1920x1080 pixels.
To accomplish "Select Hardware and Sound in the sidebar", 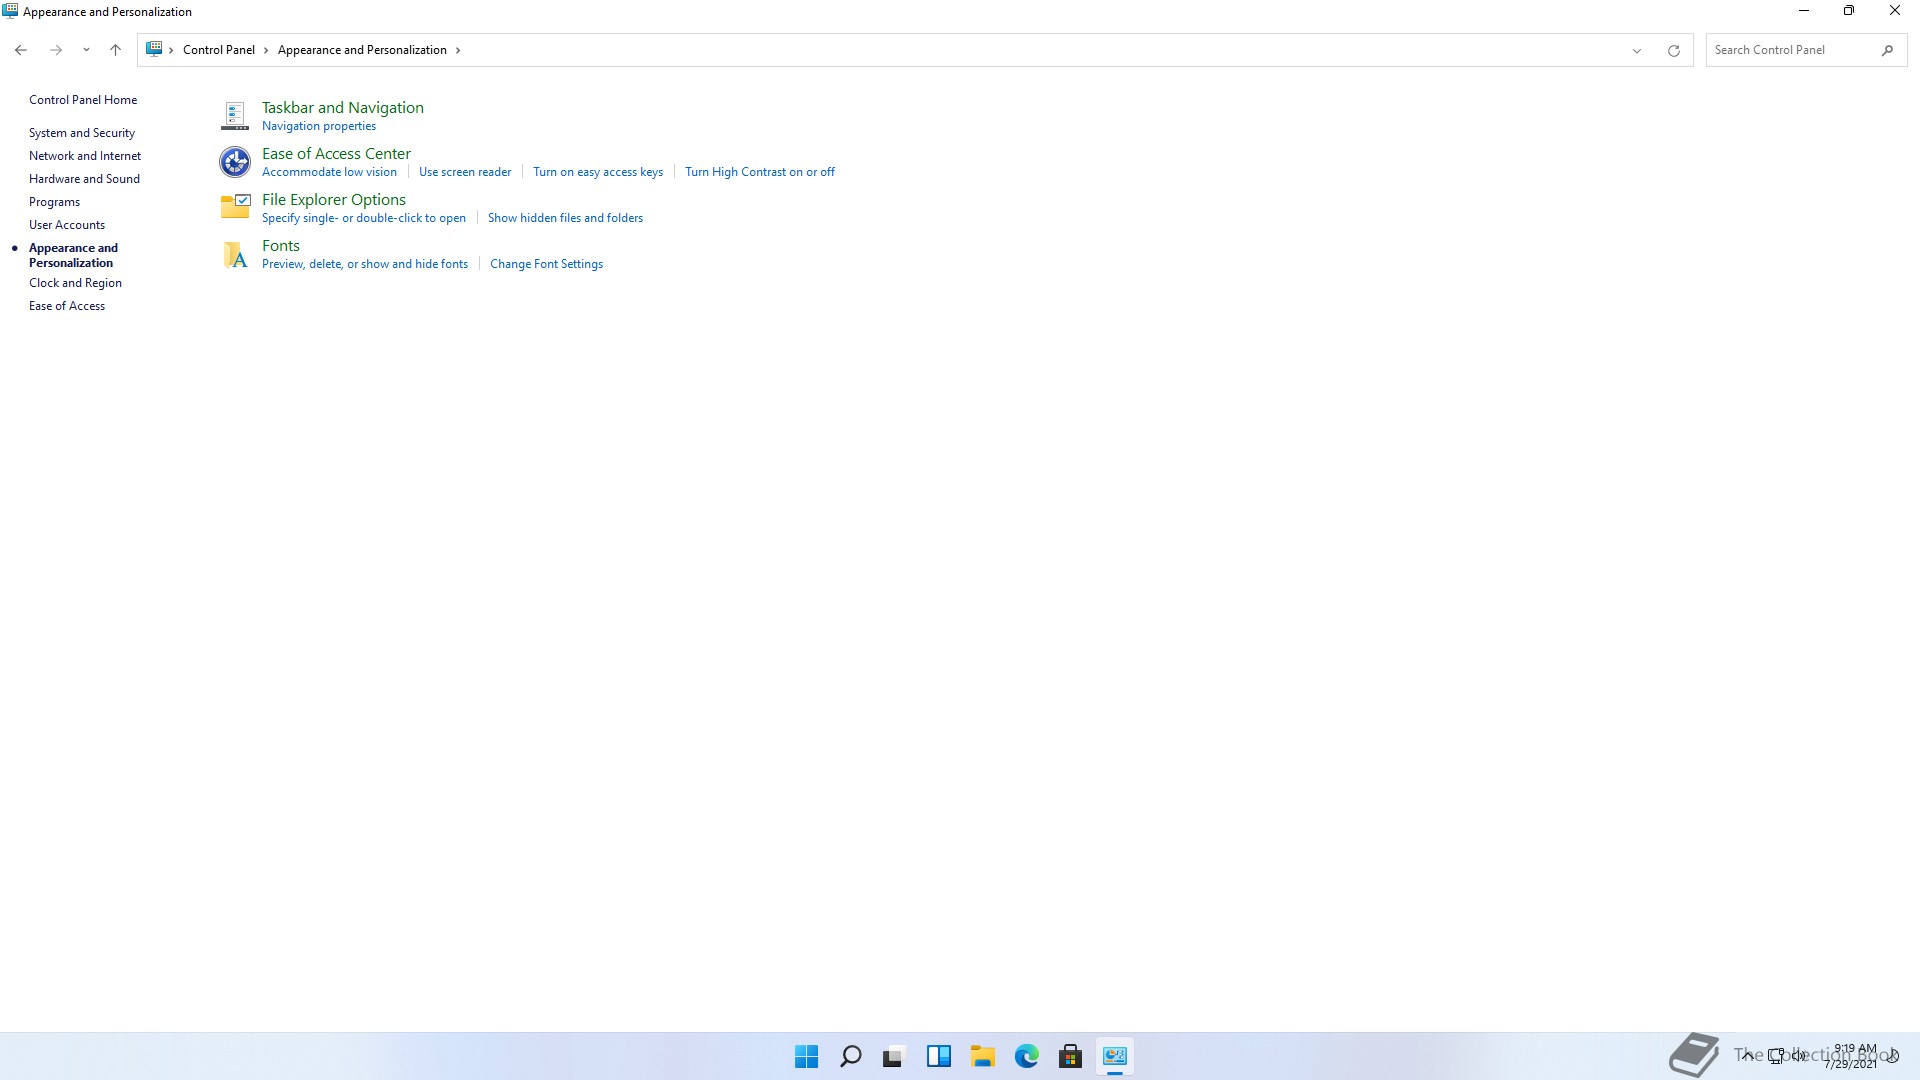I will tap(84, 179).
